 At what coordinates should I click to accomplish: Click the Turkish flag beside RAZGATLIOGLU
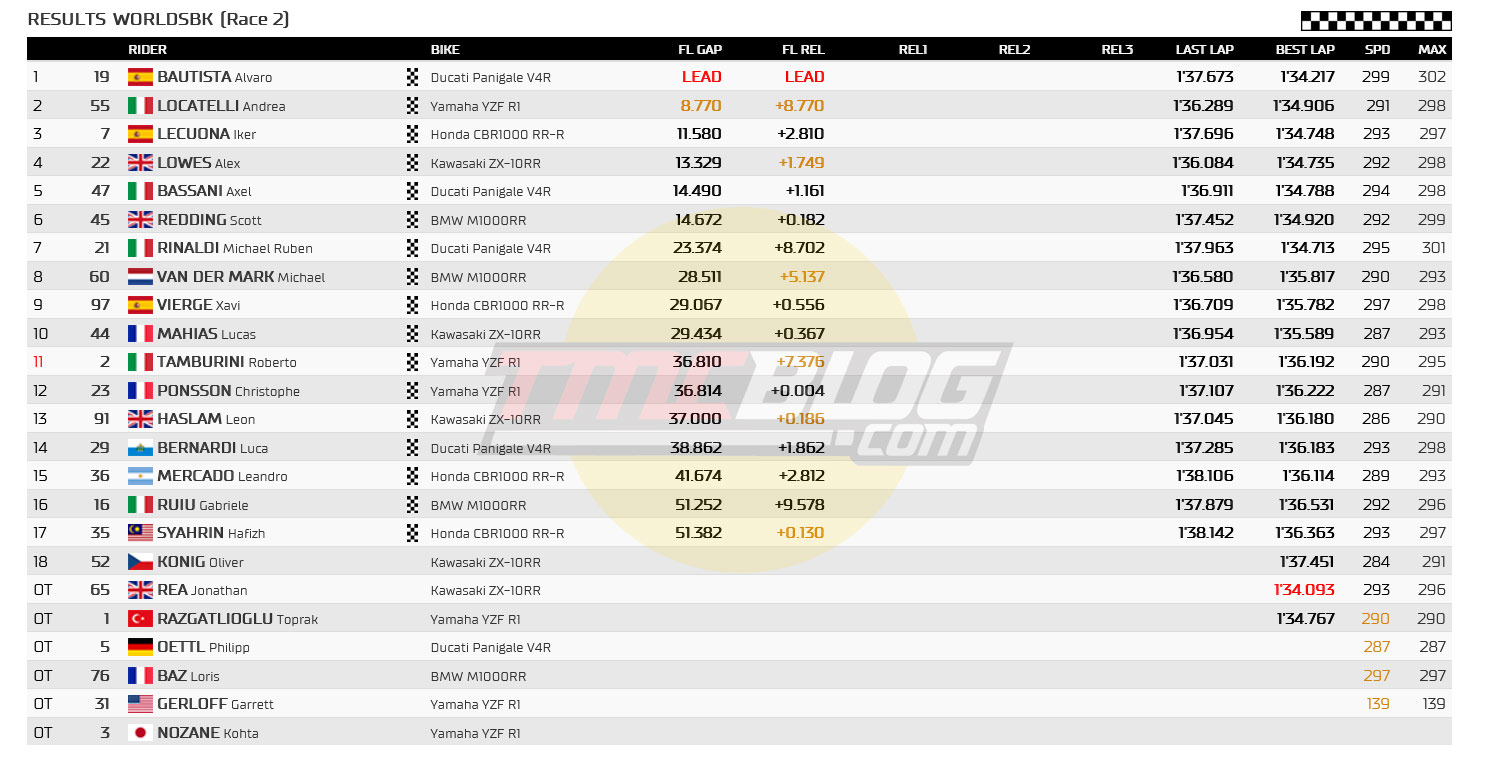click(x=140, y=619)
